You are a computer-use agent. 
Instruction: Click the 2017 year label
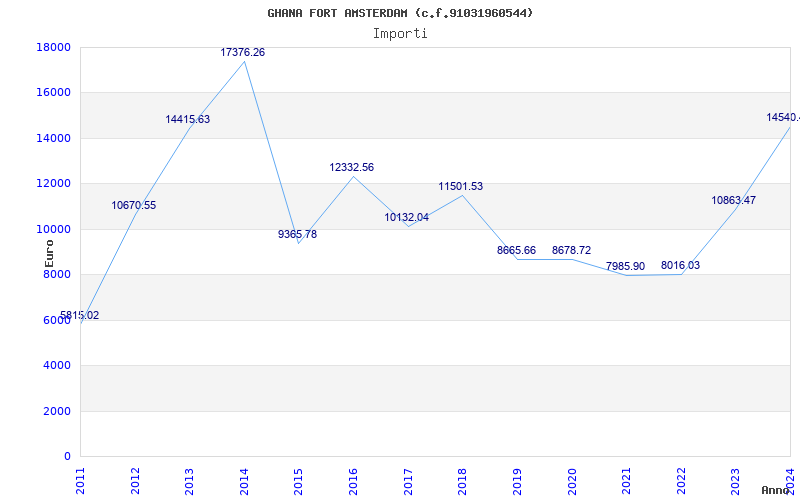point(408,481)
